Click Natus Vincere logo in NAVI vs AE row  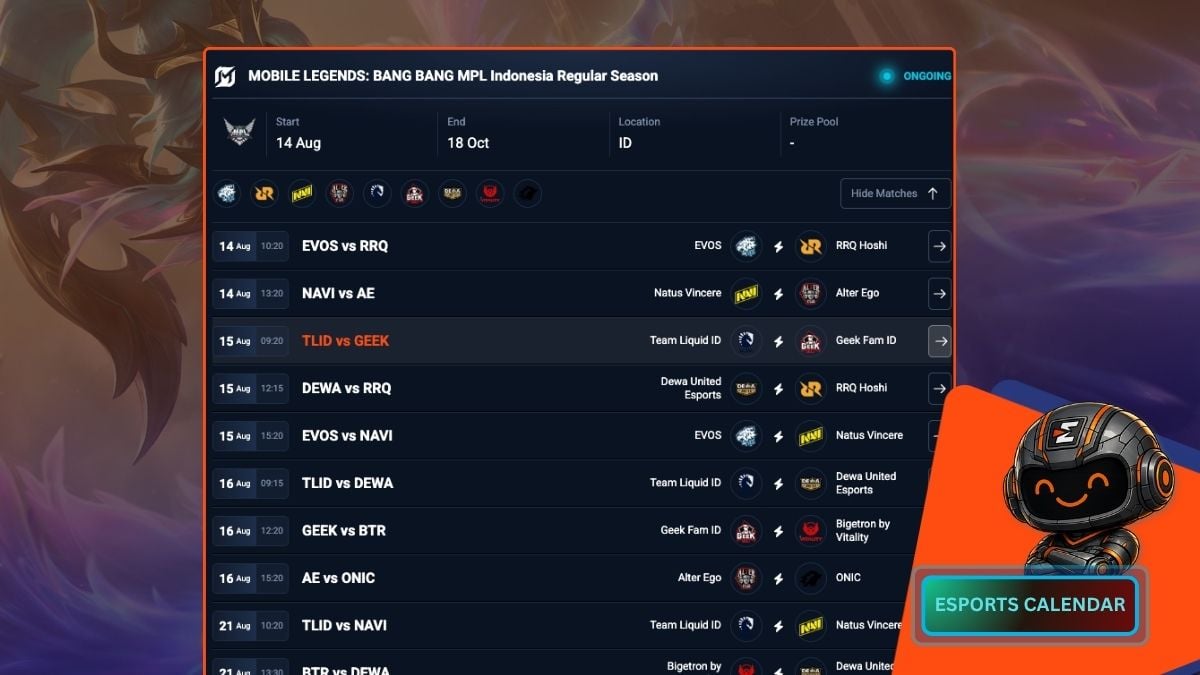click(x=745, y=293)
